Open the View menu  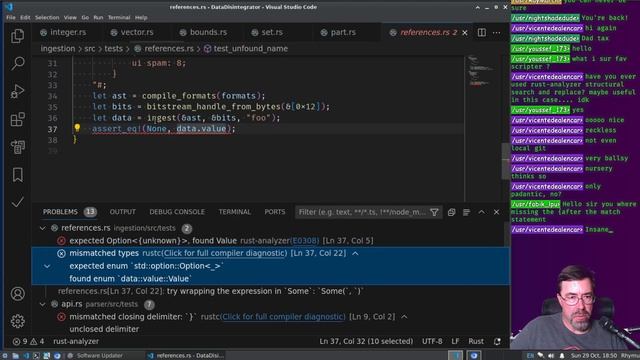[x=70, y=18]
